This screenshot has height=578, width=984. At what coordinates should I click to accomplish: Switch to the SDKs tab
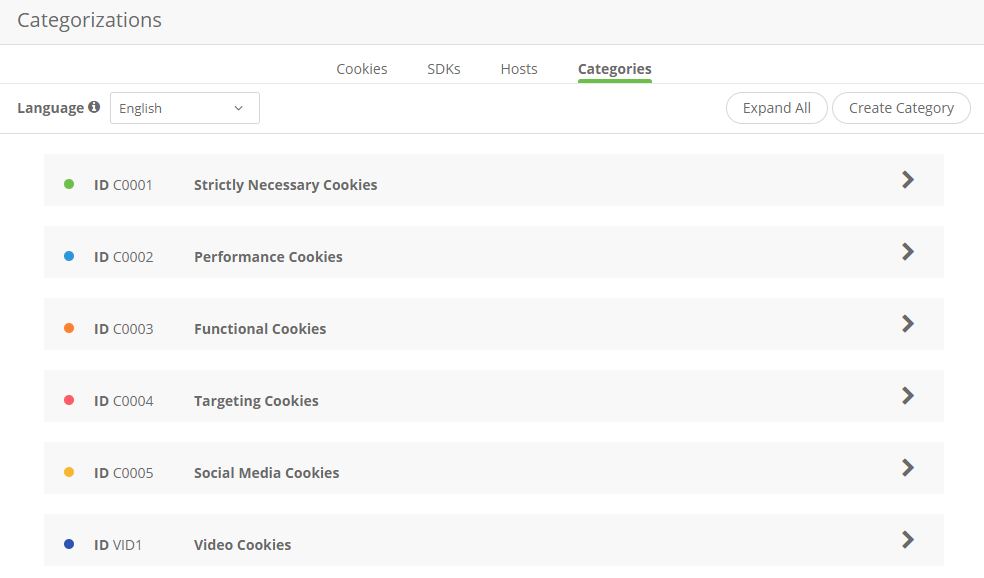444,69
